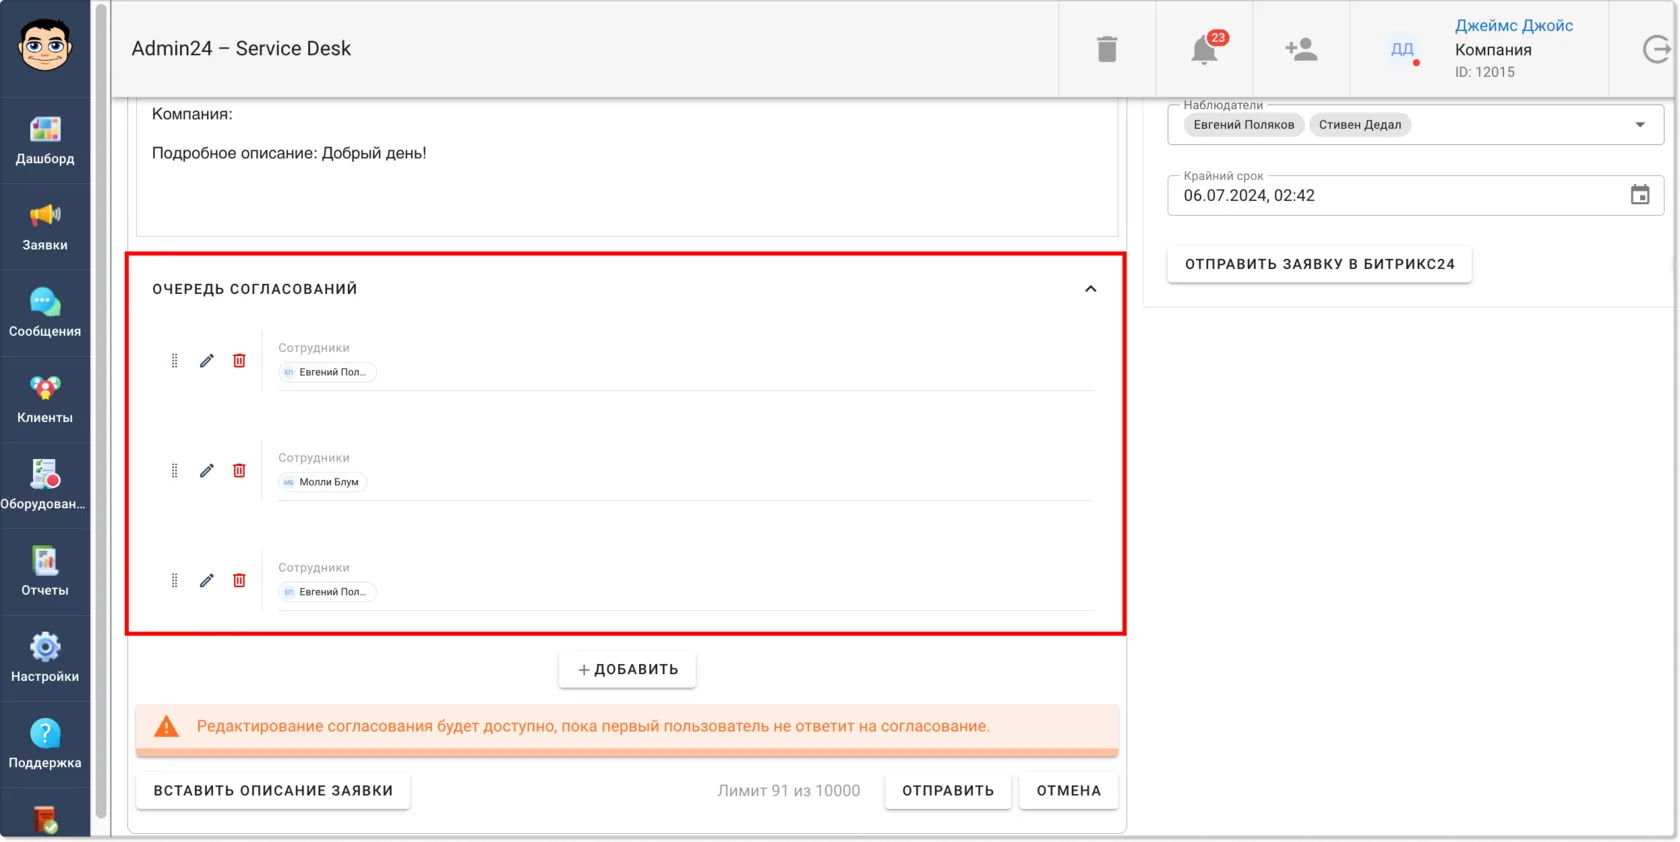Click the logout icon at top right
This screenshot has width=1680, height=842.
1657,49
